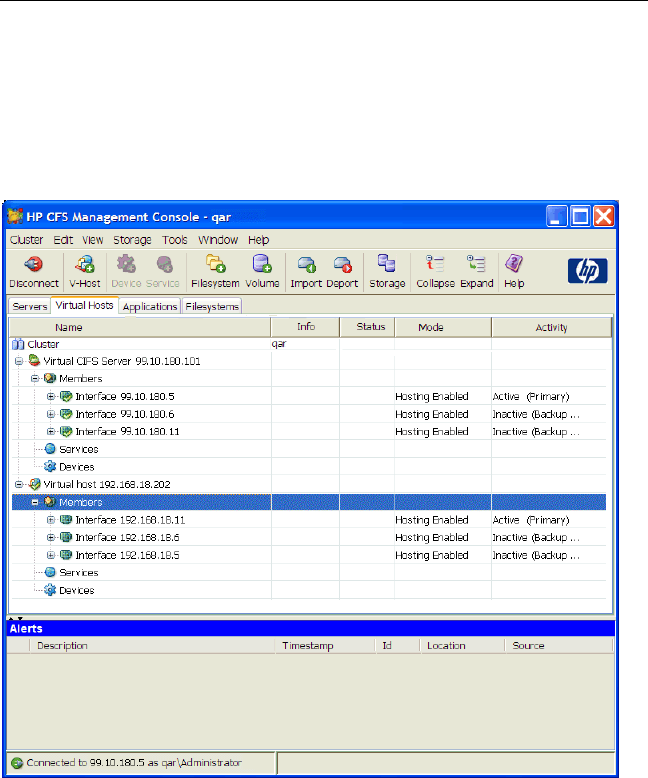The image size is (648, 778).
Task: Expand Interface 192.168.18.11 node
Action: pyautogui.click(x=51, y=520)
